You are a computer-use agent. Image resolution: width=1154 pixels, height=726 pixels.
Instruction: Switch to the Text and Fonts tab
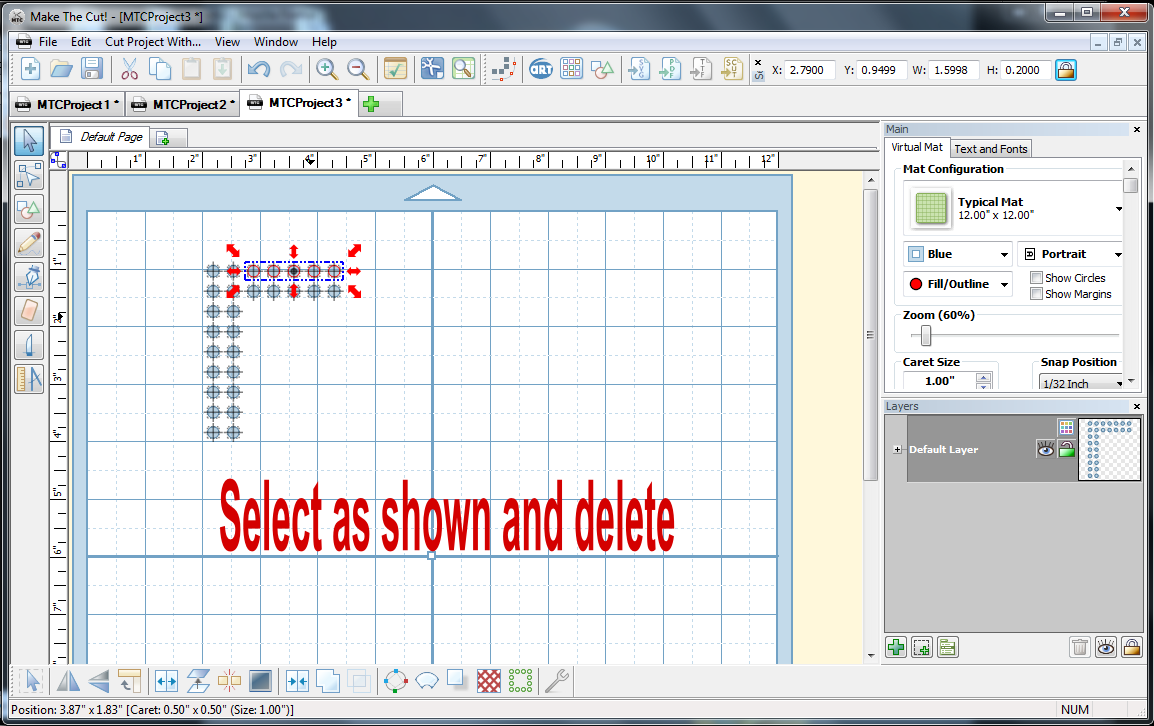pos(991,149)
